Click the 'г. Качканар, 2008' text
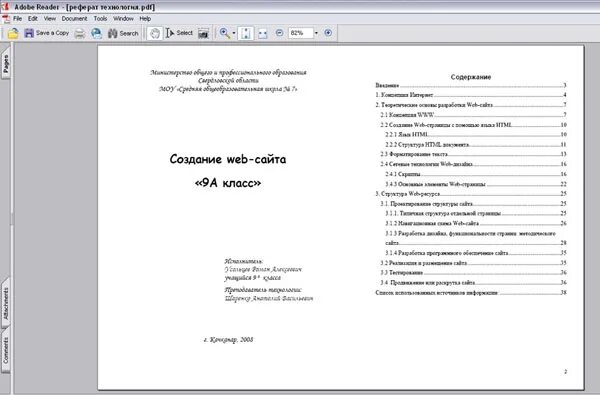The width and height of the screenshot is (600, 395). (x=228, y=340)
